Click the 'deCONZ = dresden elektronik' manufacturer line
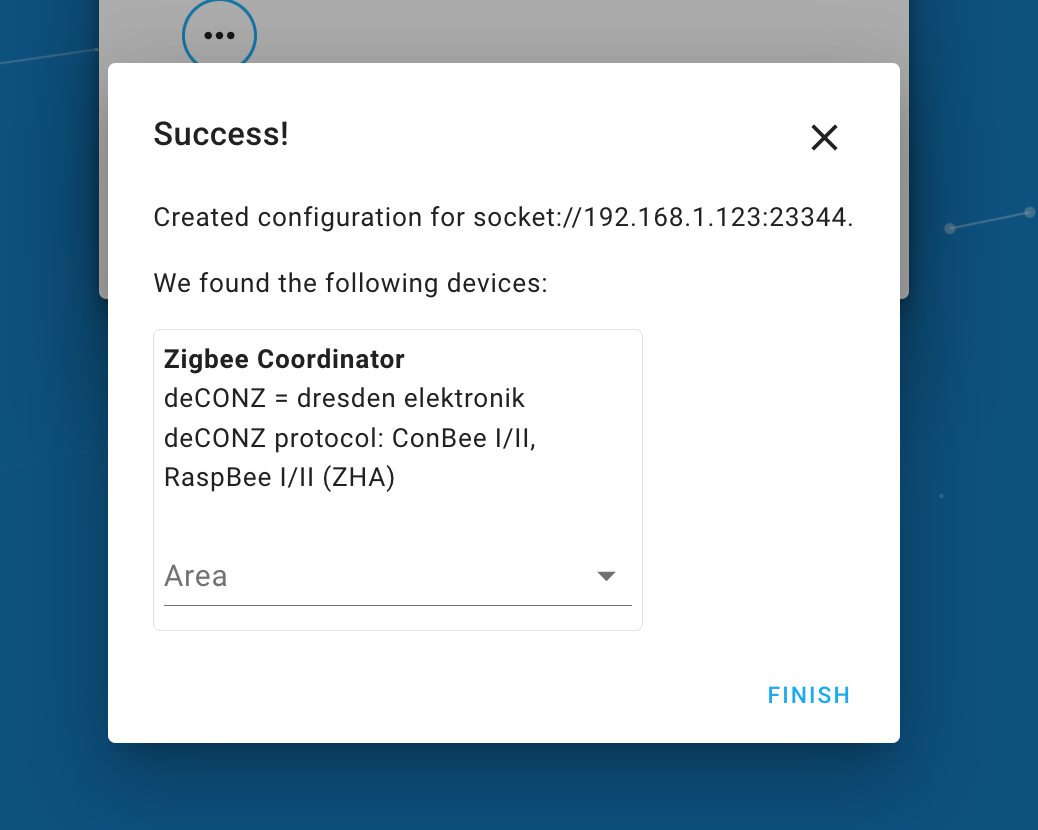1038x830 pixels. point(344,398)
